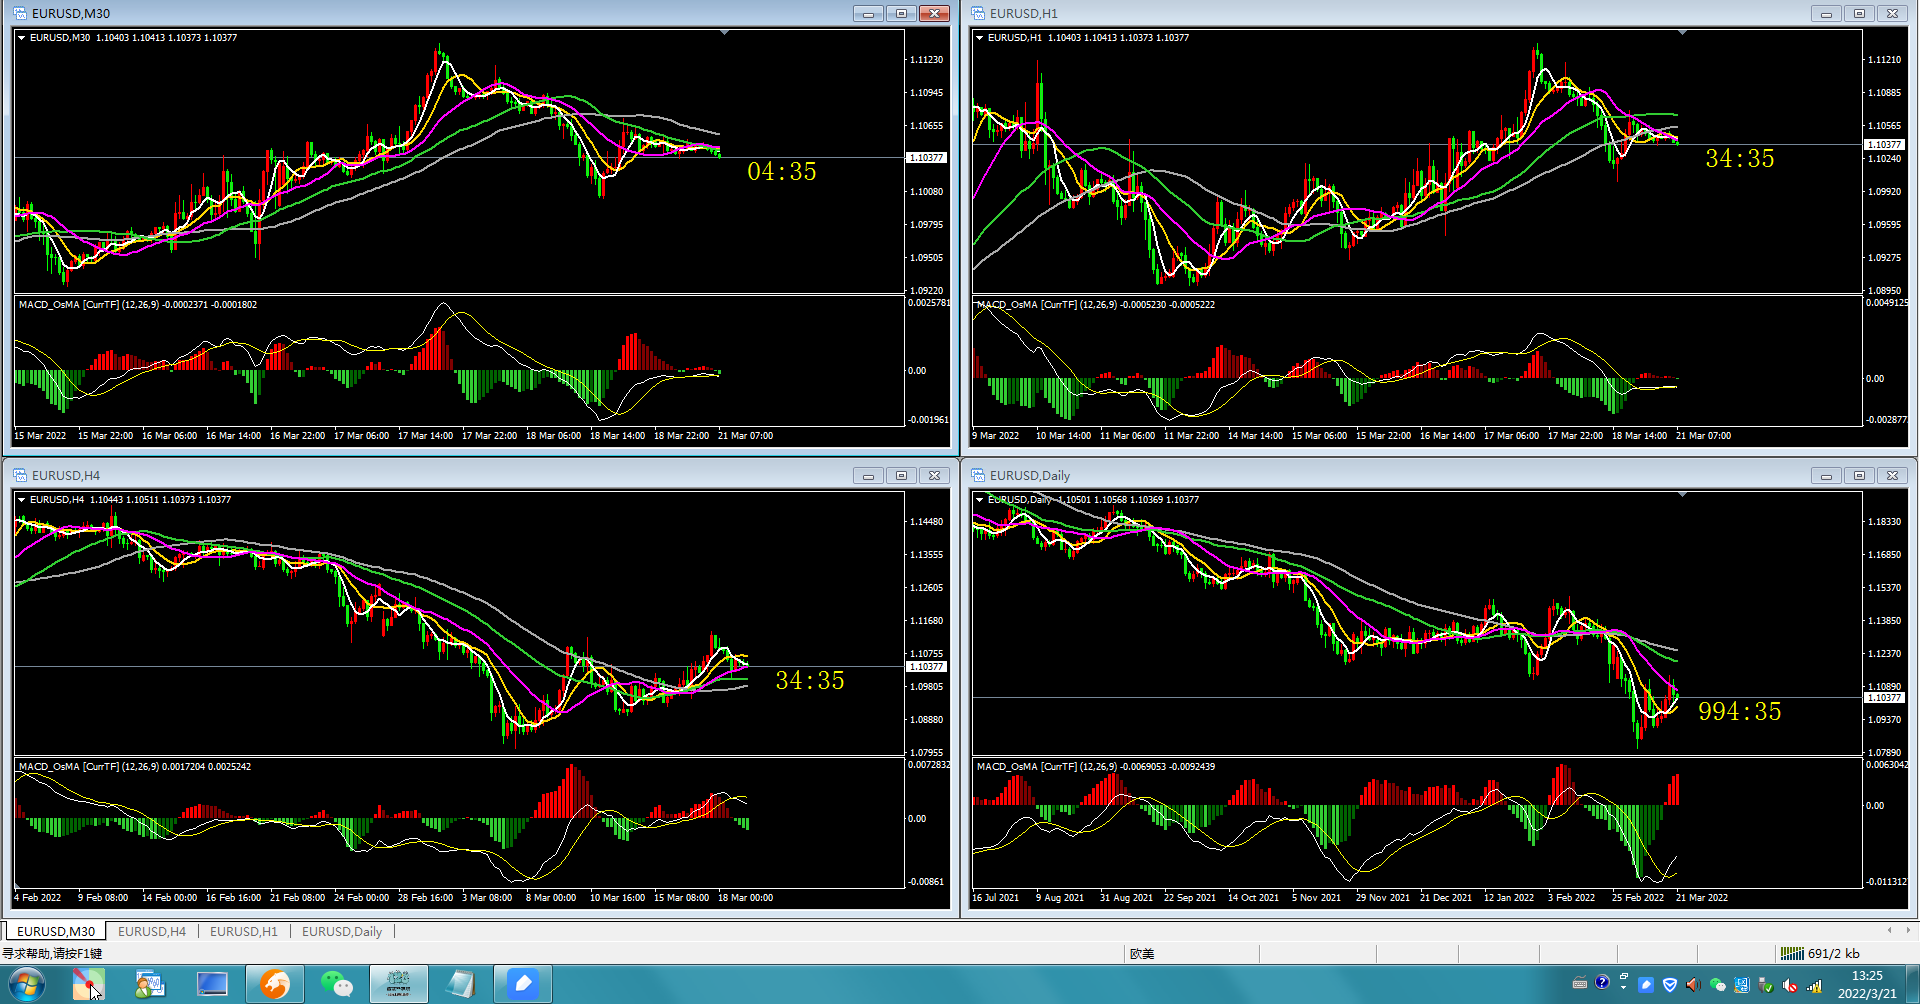Open the notepad taskbar icon

461,985
